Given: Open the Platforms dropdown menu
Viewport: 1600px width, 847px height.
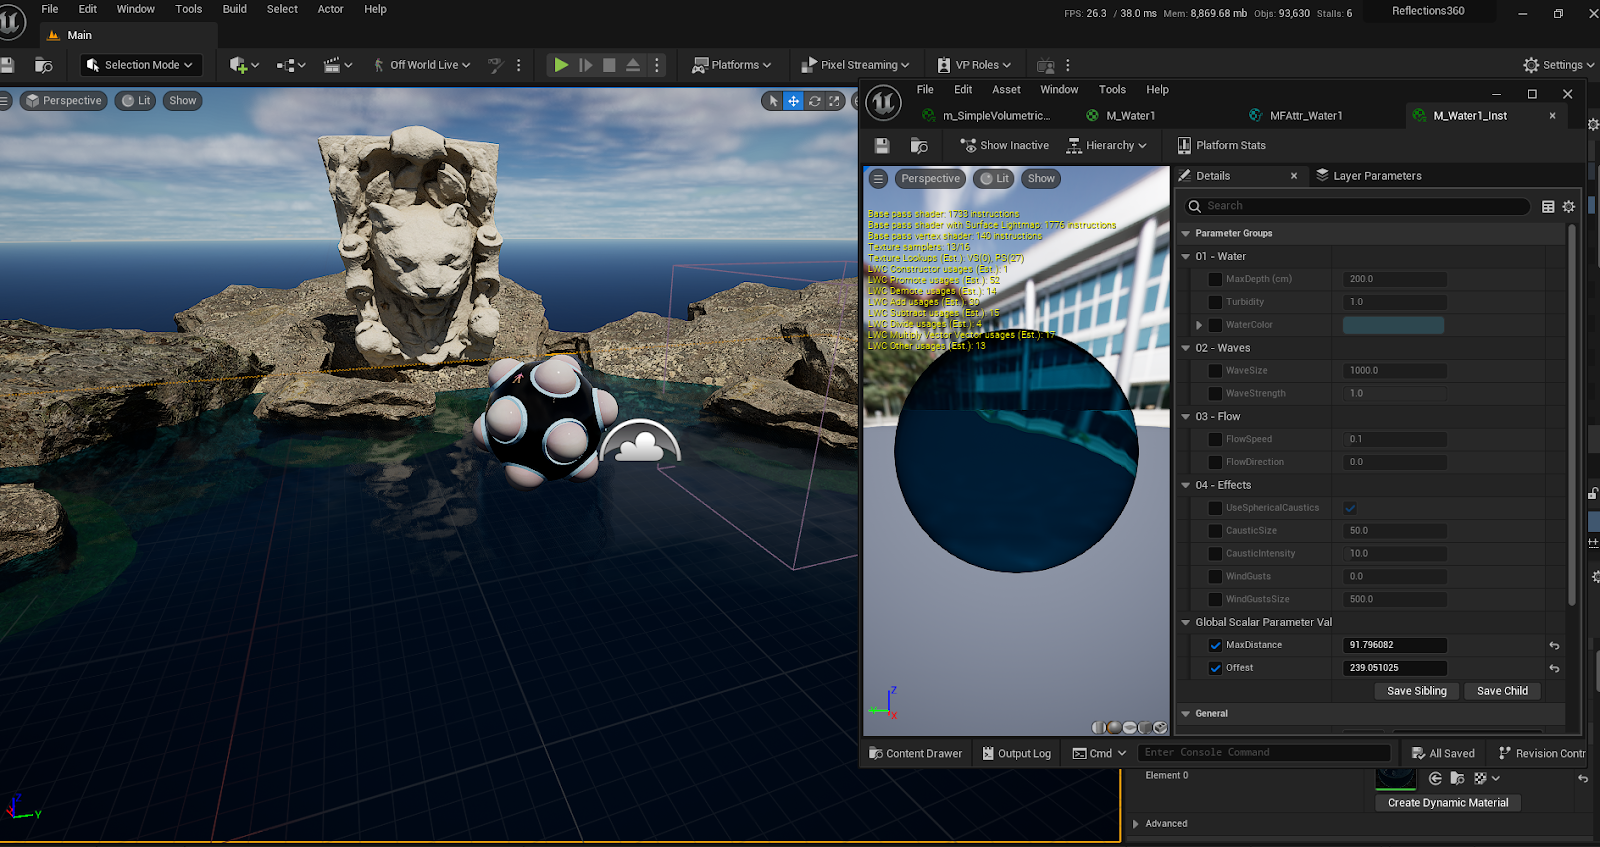Looking at the screenshot, I should pyautogui.click(x=732, y=65).
